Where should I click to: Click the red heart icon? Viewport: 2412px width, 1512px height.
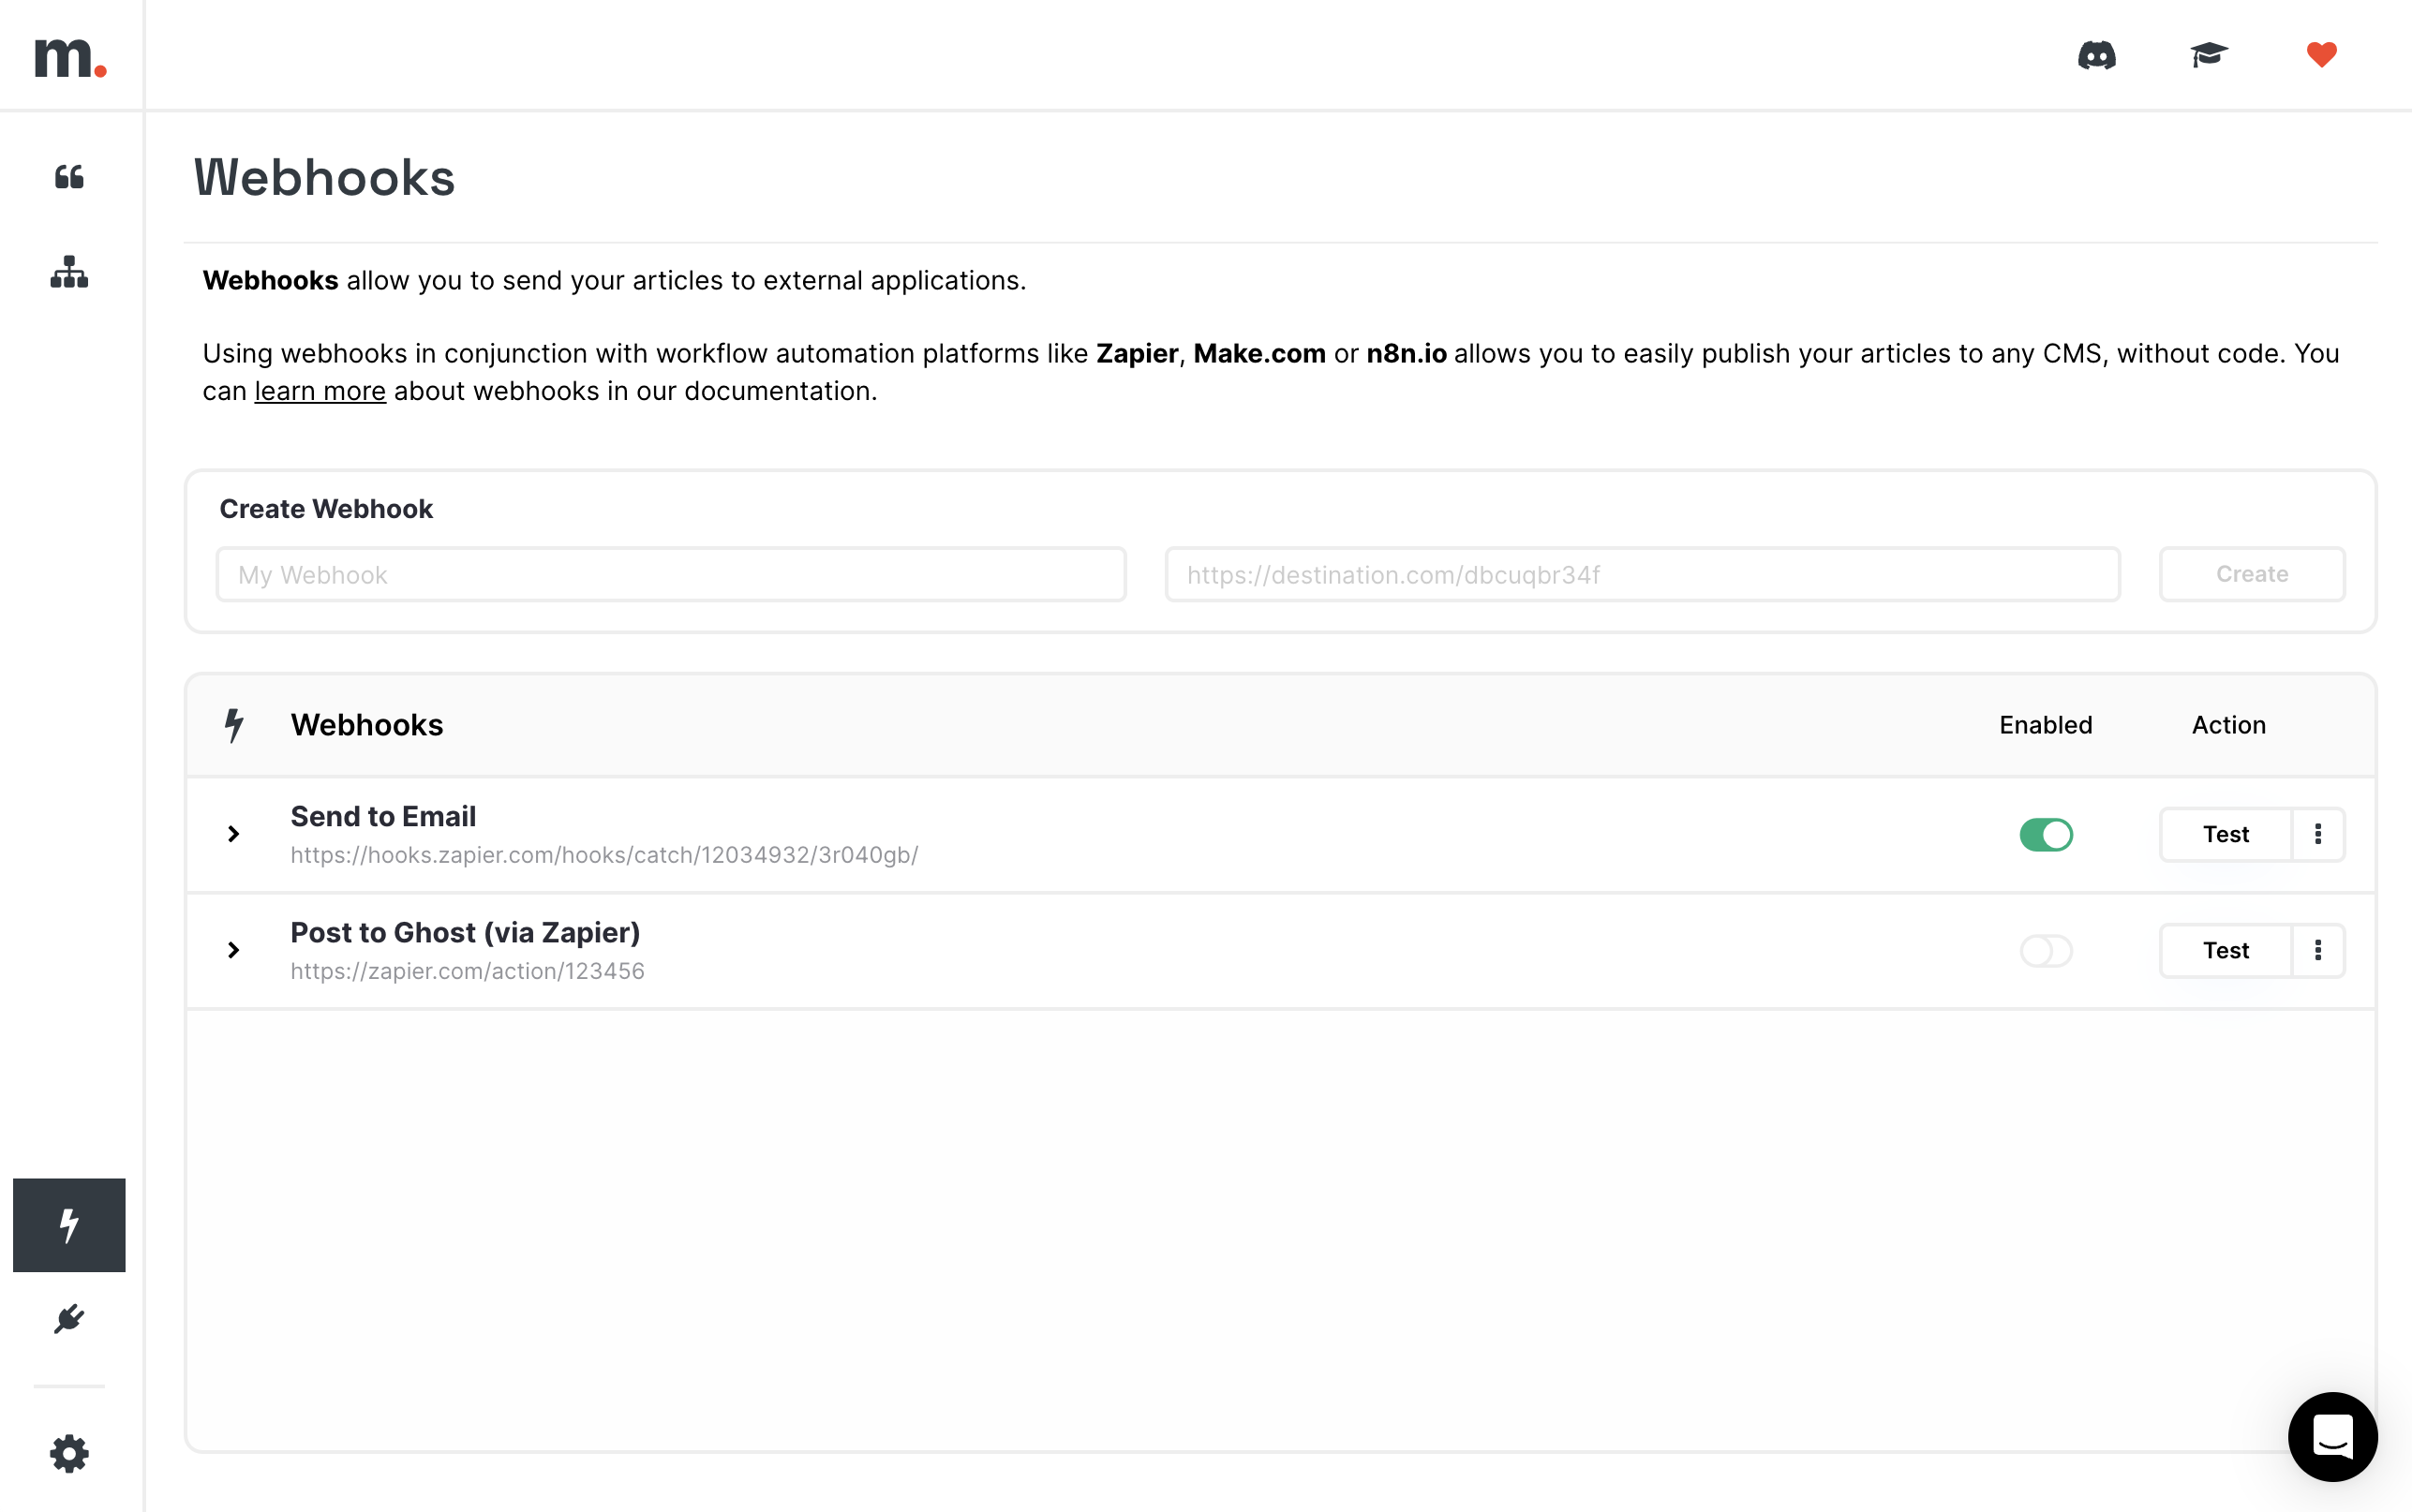pyautogui.click(x=2321, y=55)
